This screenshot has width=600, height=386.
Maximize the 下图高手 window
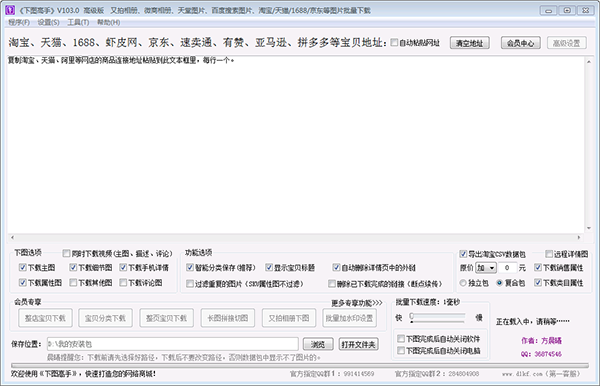coord(567,10)
